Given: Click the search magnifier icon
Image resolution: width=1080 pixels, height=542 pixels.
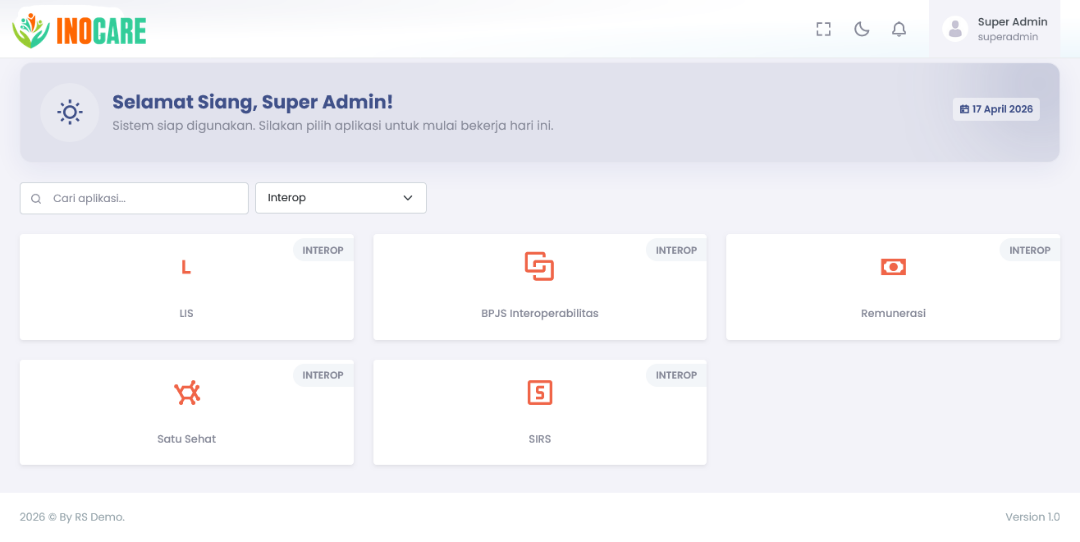Looking at the screenshot, I should click(37, 198).
